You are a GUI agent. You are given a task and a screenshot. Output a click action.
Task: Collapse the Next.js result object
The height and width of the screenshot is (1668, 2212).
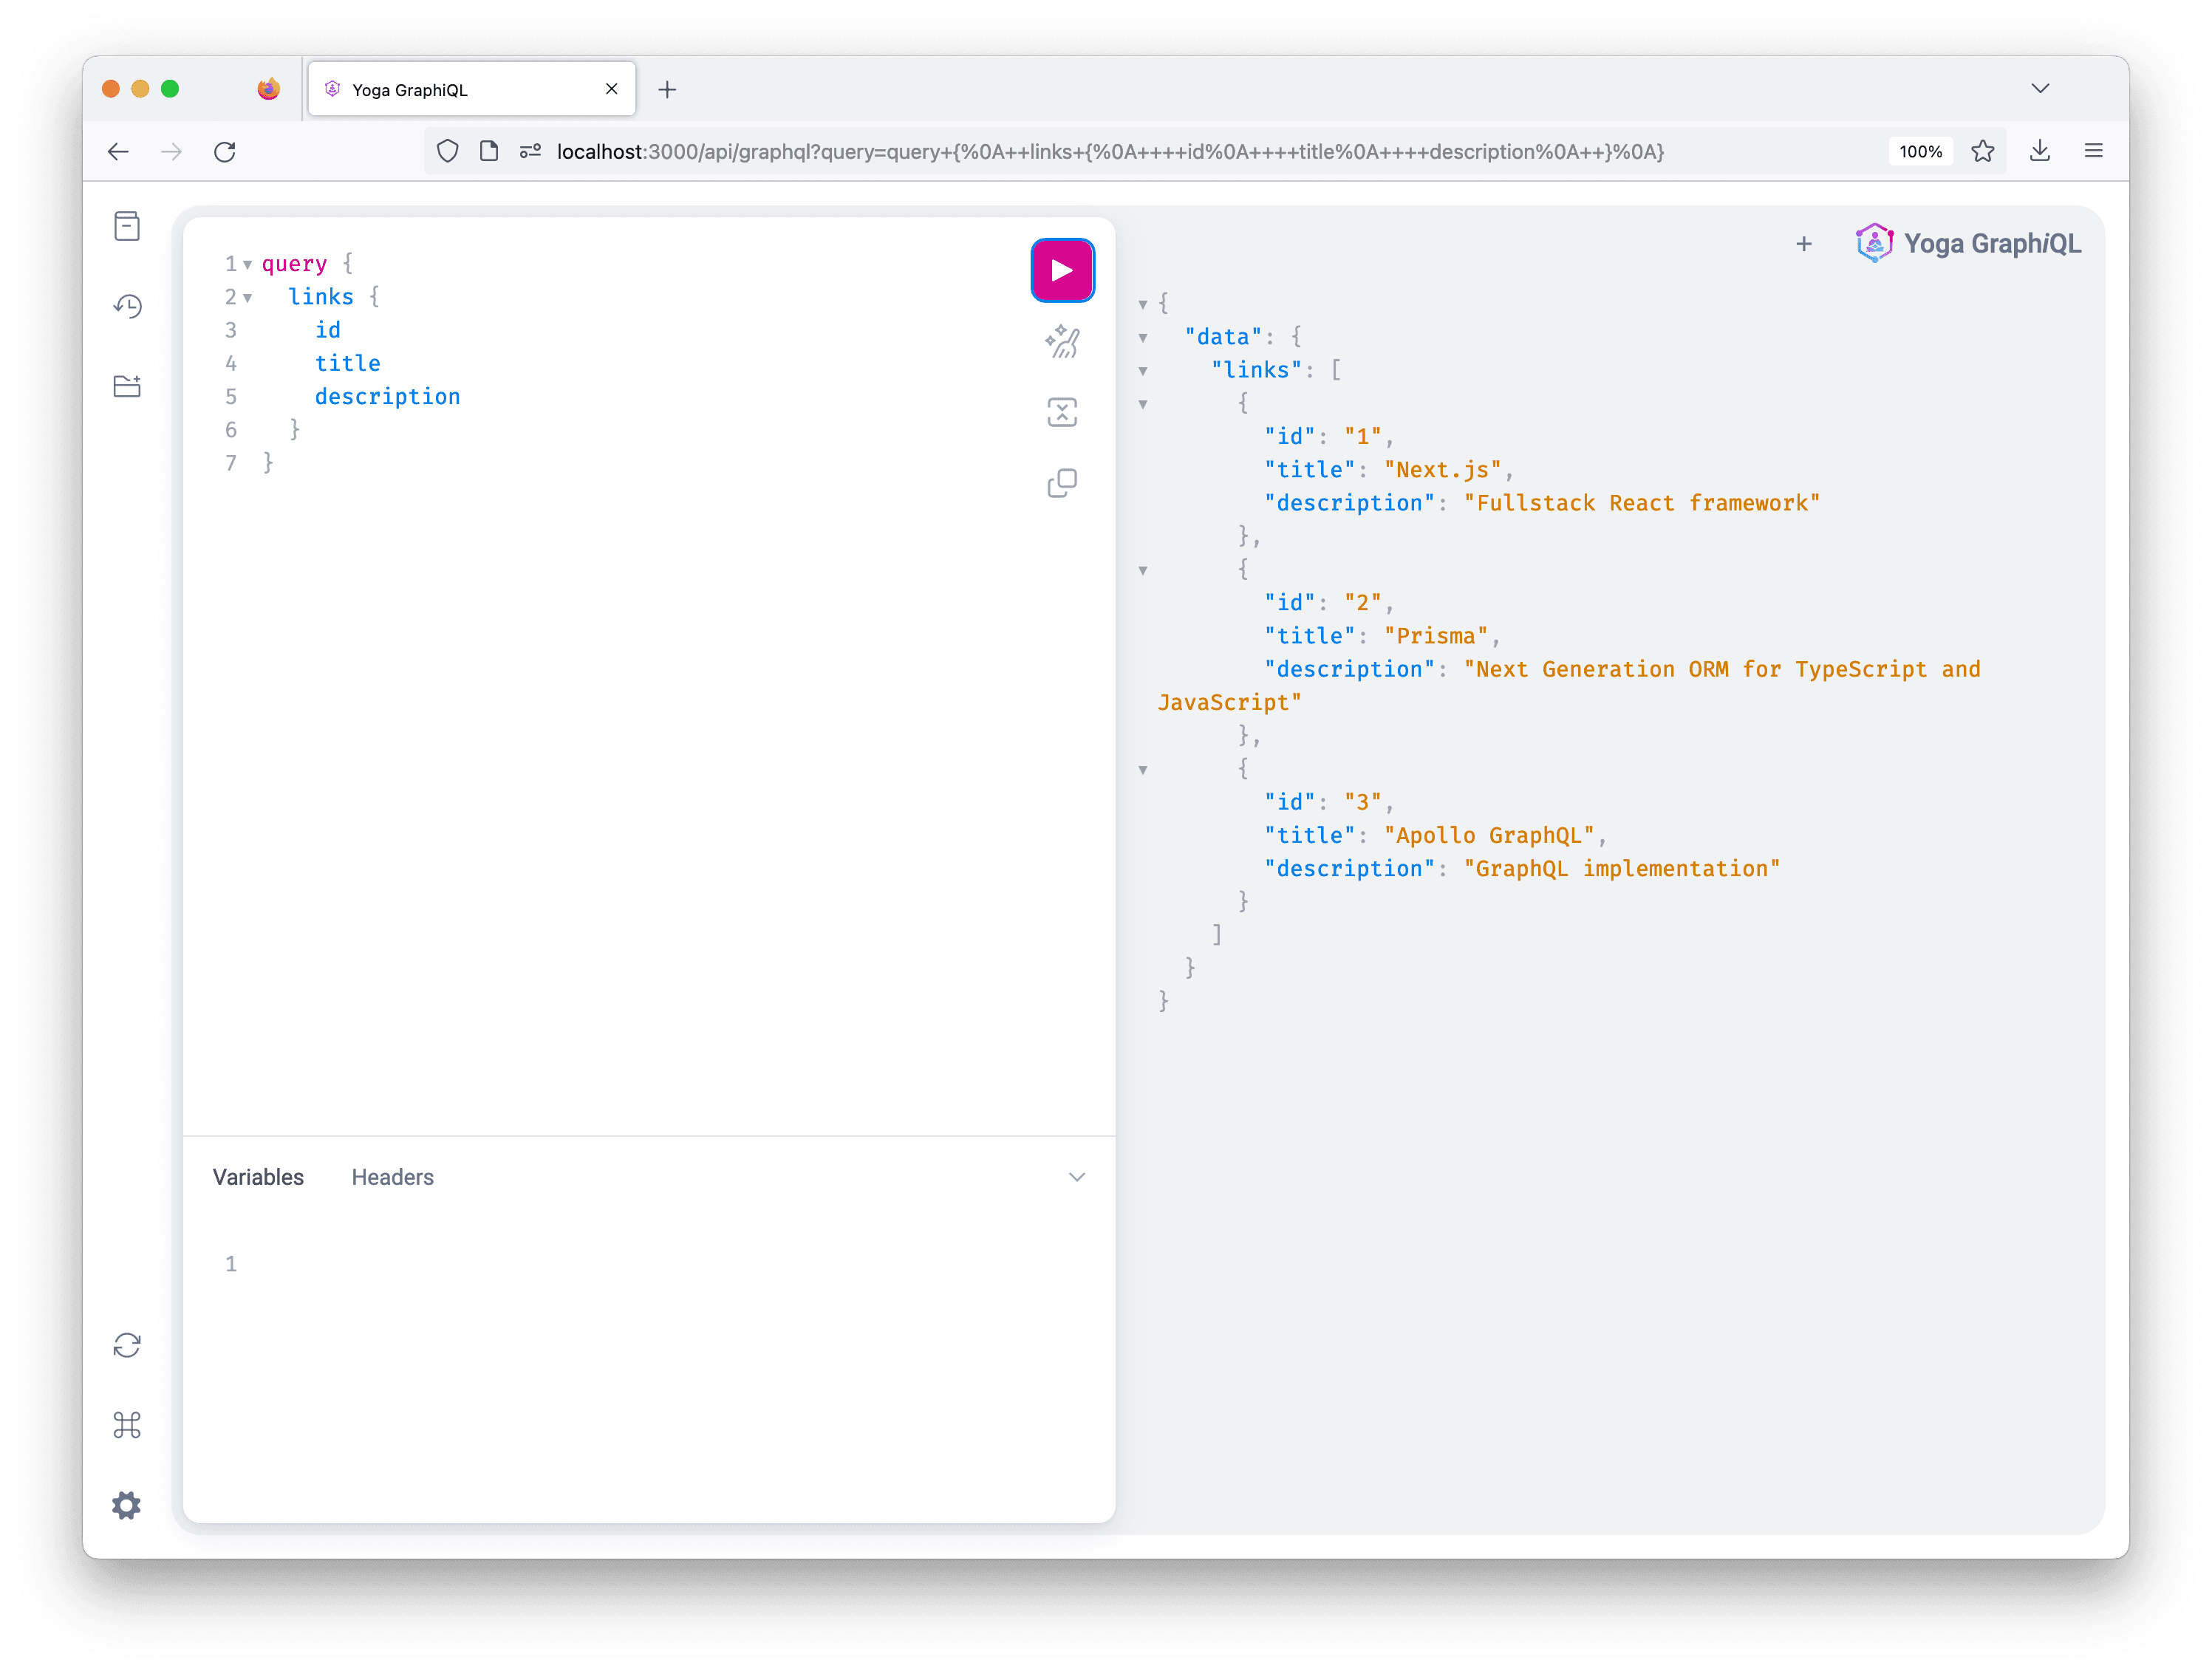(1143, 404)
